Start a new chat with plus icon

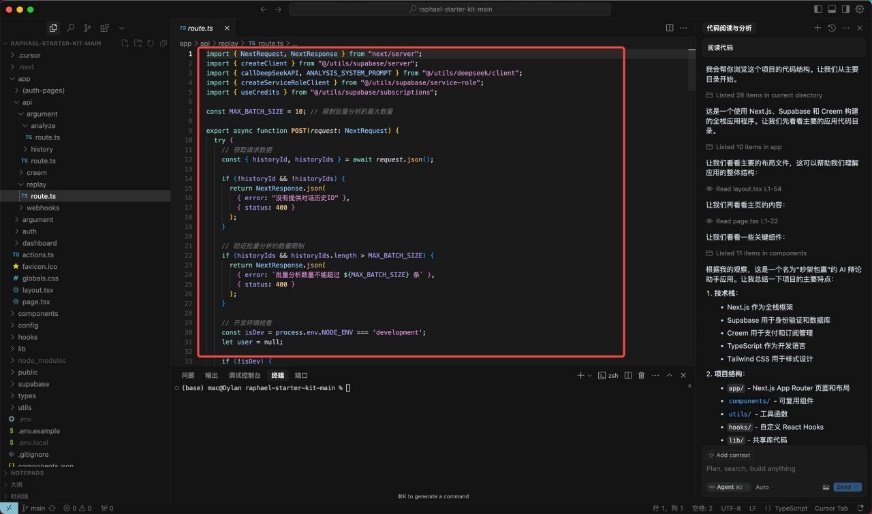[817, 28]
